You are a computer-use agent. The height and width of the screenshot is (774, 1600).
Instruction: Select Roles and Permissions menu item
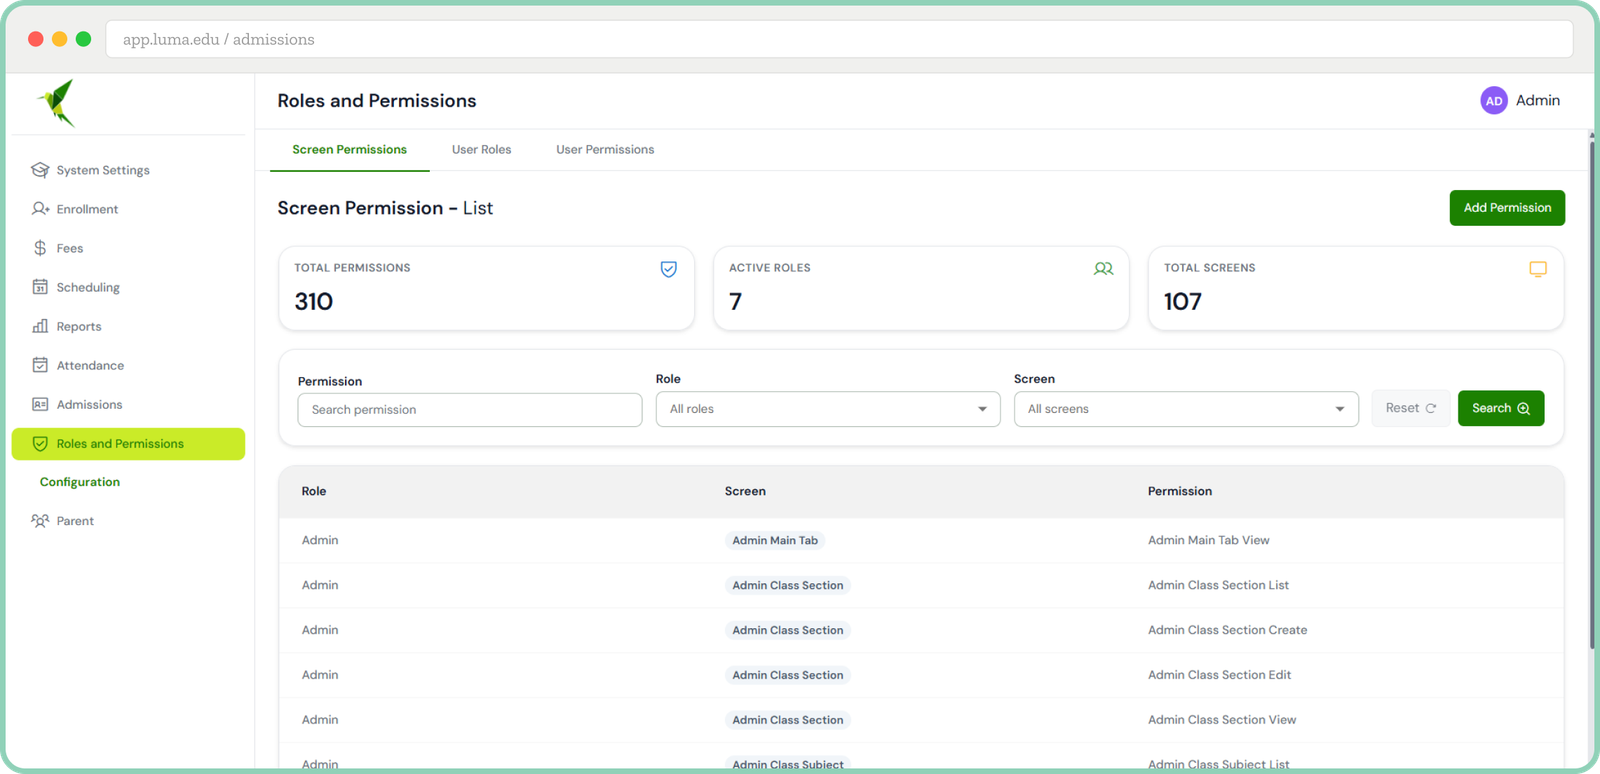click(x=128, y=444)
